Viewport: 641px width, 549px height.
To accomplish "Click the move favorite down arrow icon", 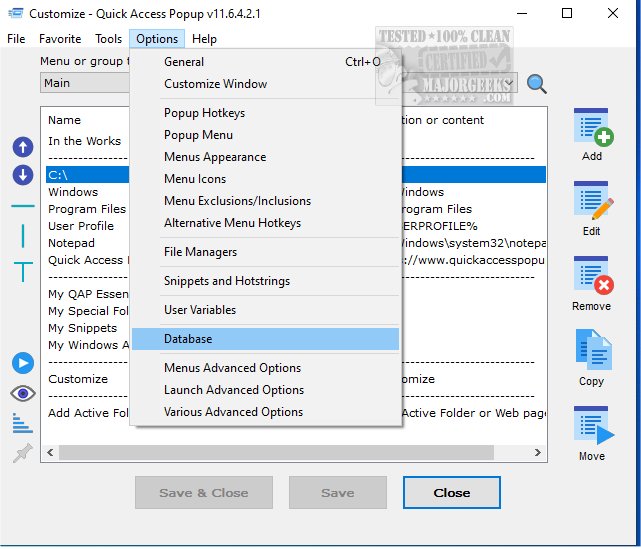I will pyautogui.click(x=23, y=175).
